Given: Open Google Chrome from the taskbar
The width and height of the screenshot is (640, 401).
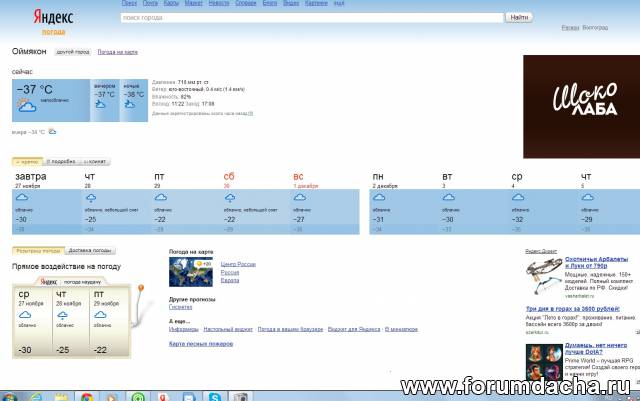Looking at the screenshot, I should pyautogui.click(x=87, y=396).
